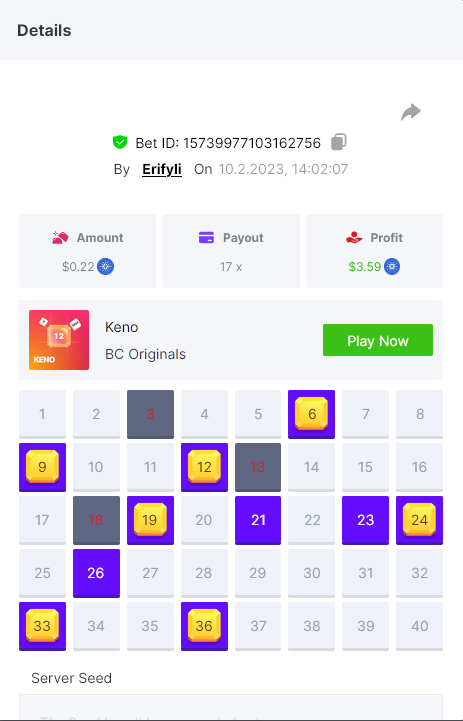The height and width of the screenshot is (721, 463).
Task: Click the gray missed tile 3
Action: tap(150, 414)
